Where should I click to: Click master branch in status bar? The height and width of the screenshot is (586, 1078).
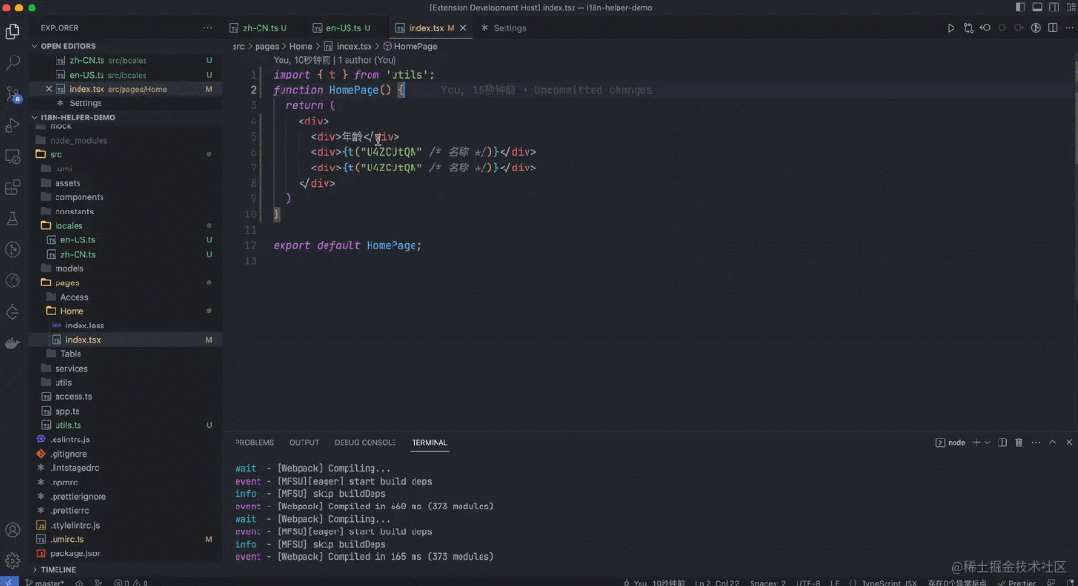click(45, 583)
